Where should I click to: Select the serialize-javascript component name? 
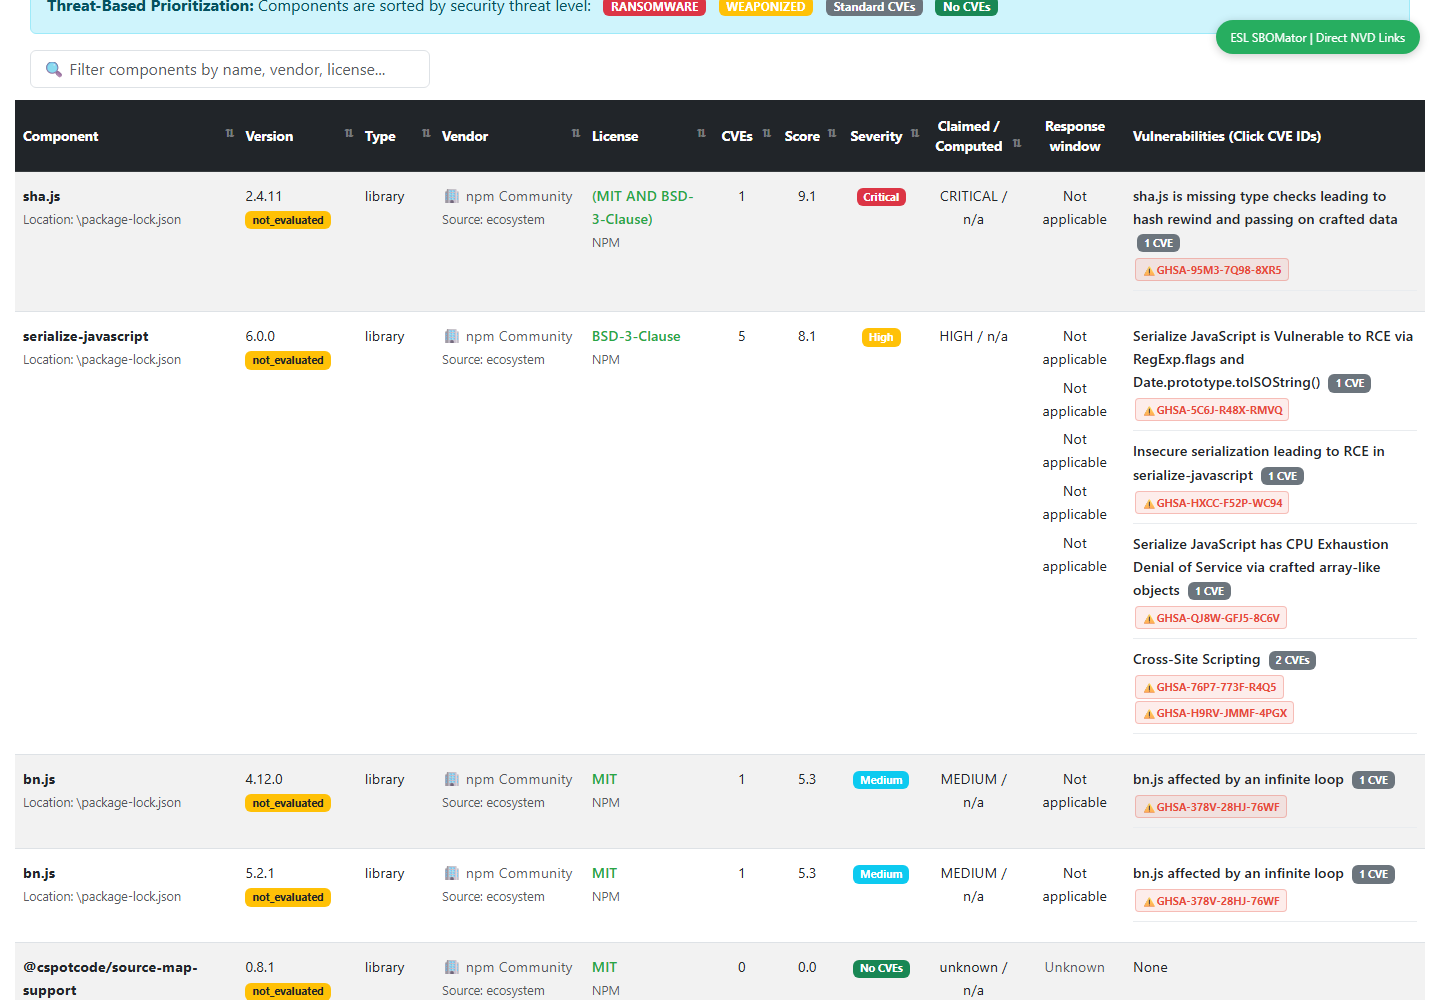click(x=86, y=336)
